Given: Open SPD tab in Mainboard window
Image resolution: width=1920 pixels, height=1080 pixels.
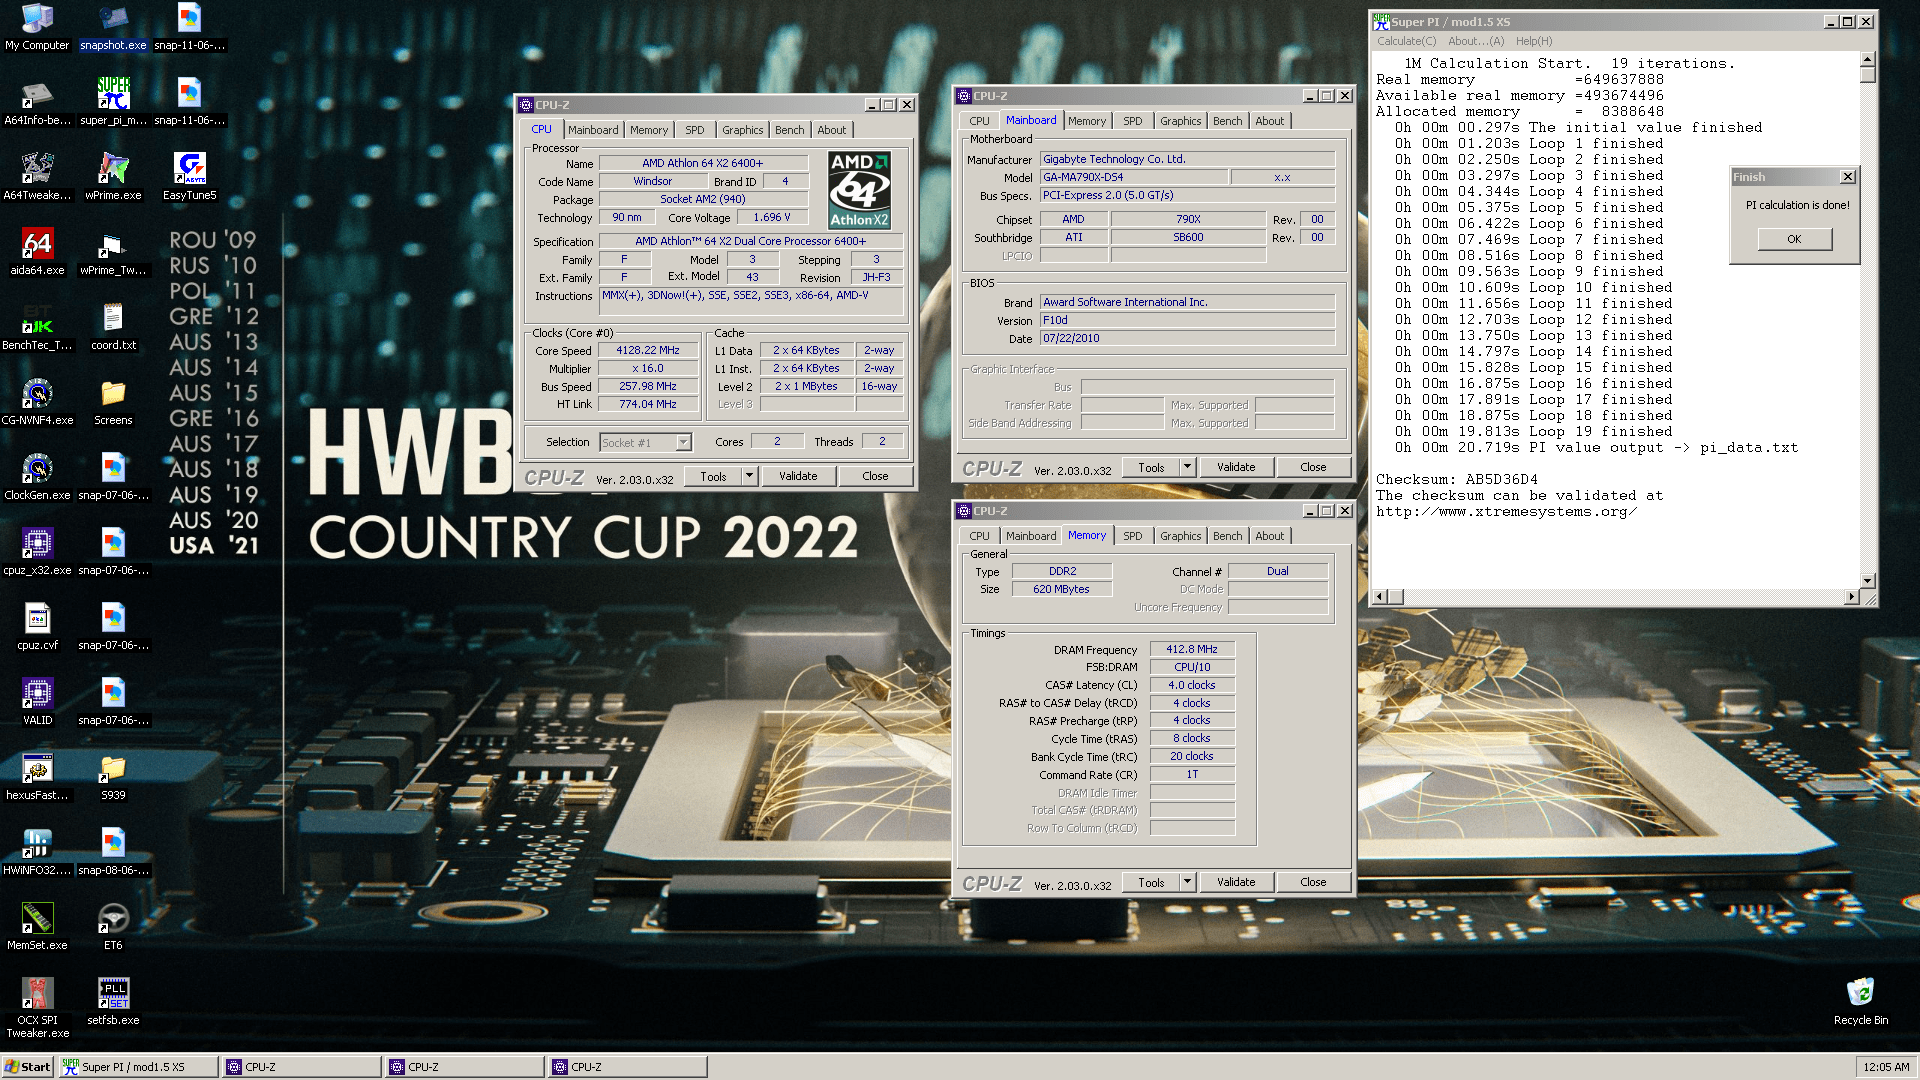Looking at the screenshot, I should 1132,121.
